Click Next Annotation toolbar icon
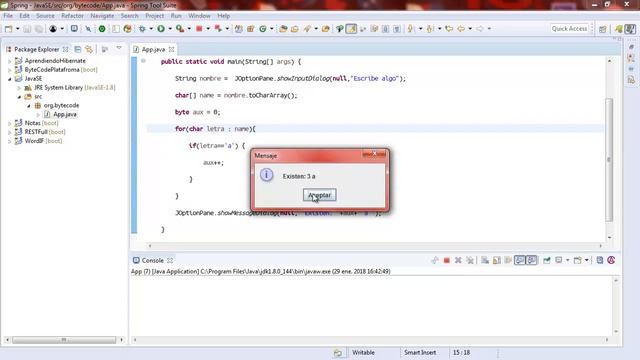The width and height of the screenshot is (640, 360). point(411,29)
